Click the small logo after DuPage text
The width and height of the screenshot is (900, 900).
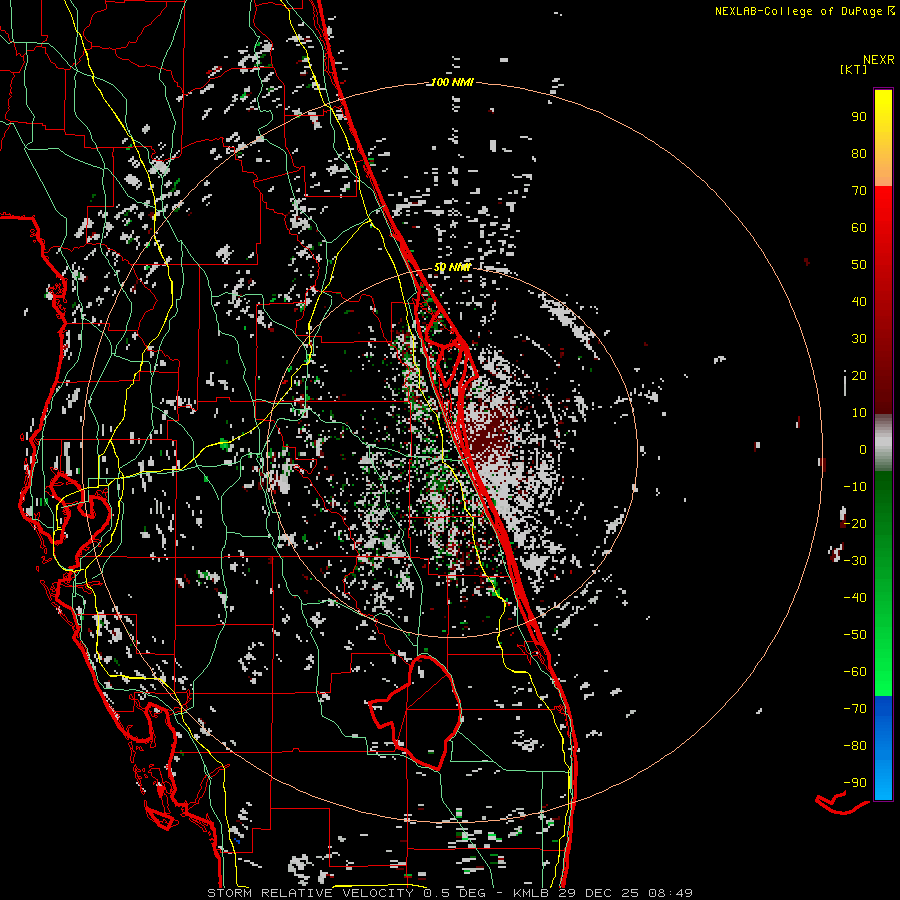click(890, 11)
